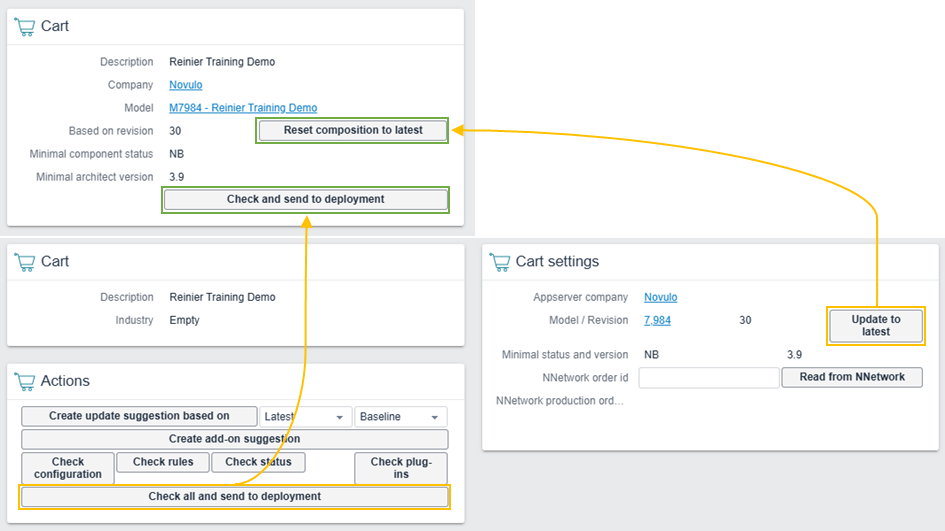This screenshot has width=945, height=531.
Task: Click the cart icon in Cart settings header
Action: point(500,262)
